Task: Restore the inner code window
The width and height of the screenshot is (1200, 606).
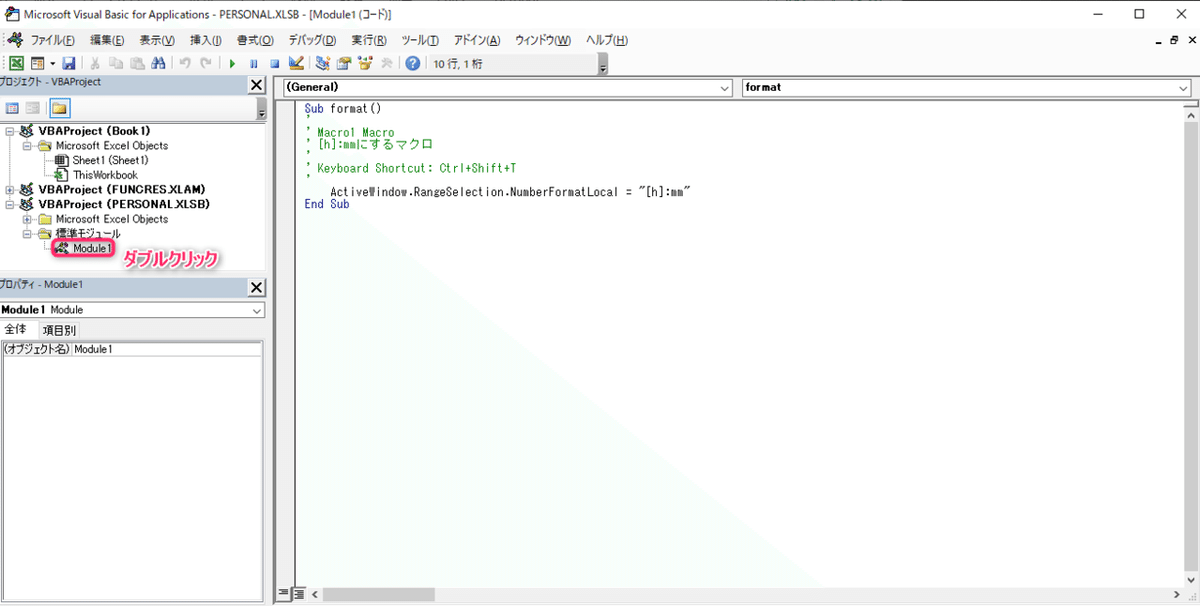Action: (x=1174, y=40)
